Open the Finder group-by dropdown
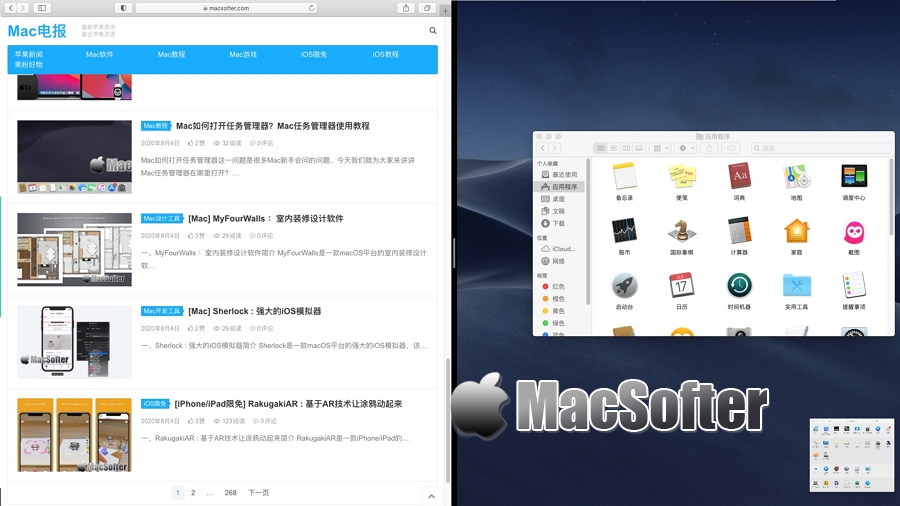The image size is (900, 506). (661, 148)
